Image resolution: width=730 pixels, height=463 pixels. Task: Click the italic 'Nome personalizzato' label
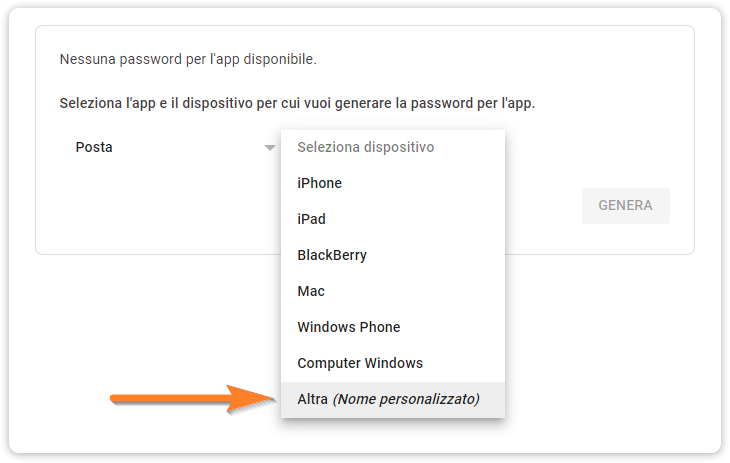(406, 399)
